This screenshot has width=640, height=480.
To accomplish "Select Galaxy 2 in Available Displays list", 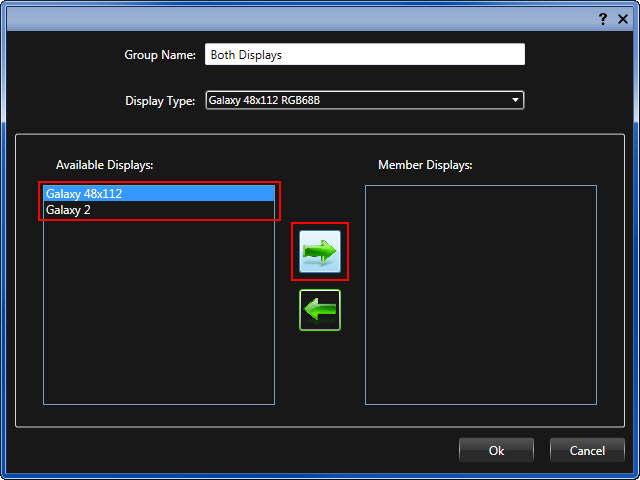I will 160,210.
